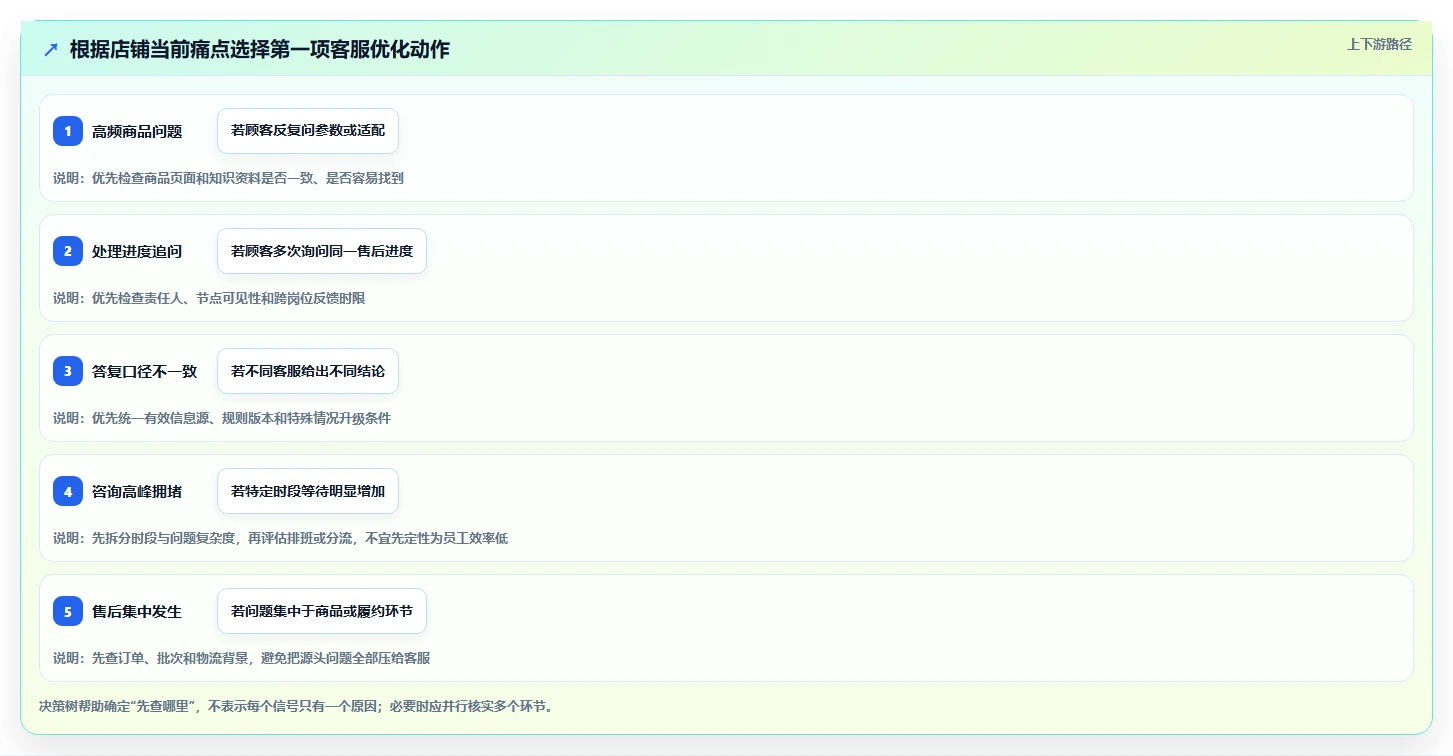Click the step number 1 badge

click(x=68, y=131)
